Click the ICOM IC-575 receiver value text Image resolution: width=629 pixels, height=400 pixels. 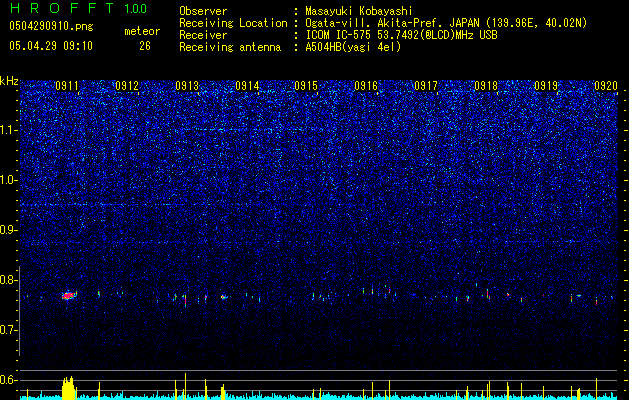(401, 35)
